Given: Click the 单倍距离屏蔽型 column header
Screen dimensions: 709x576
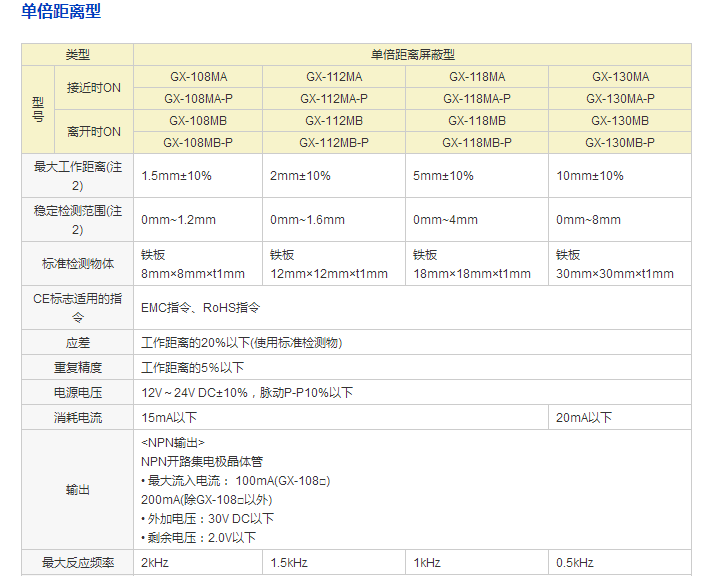Looking at the screenshot, I should 412,55.
